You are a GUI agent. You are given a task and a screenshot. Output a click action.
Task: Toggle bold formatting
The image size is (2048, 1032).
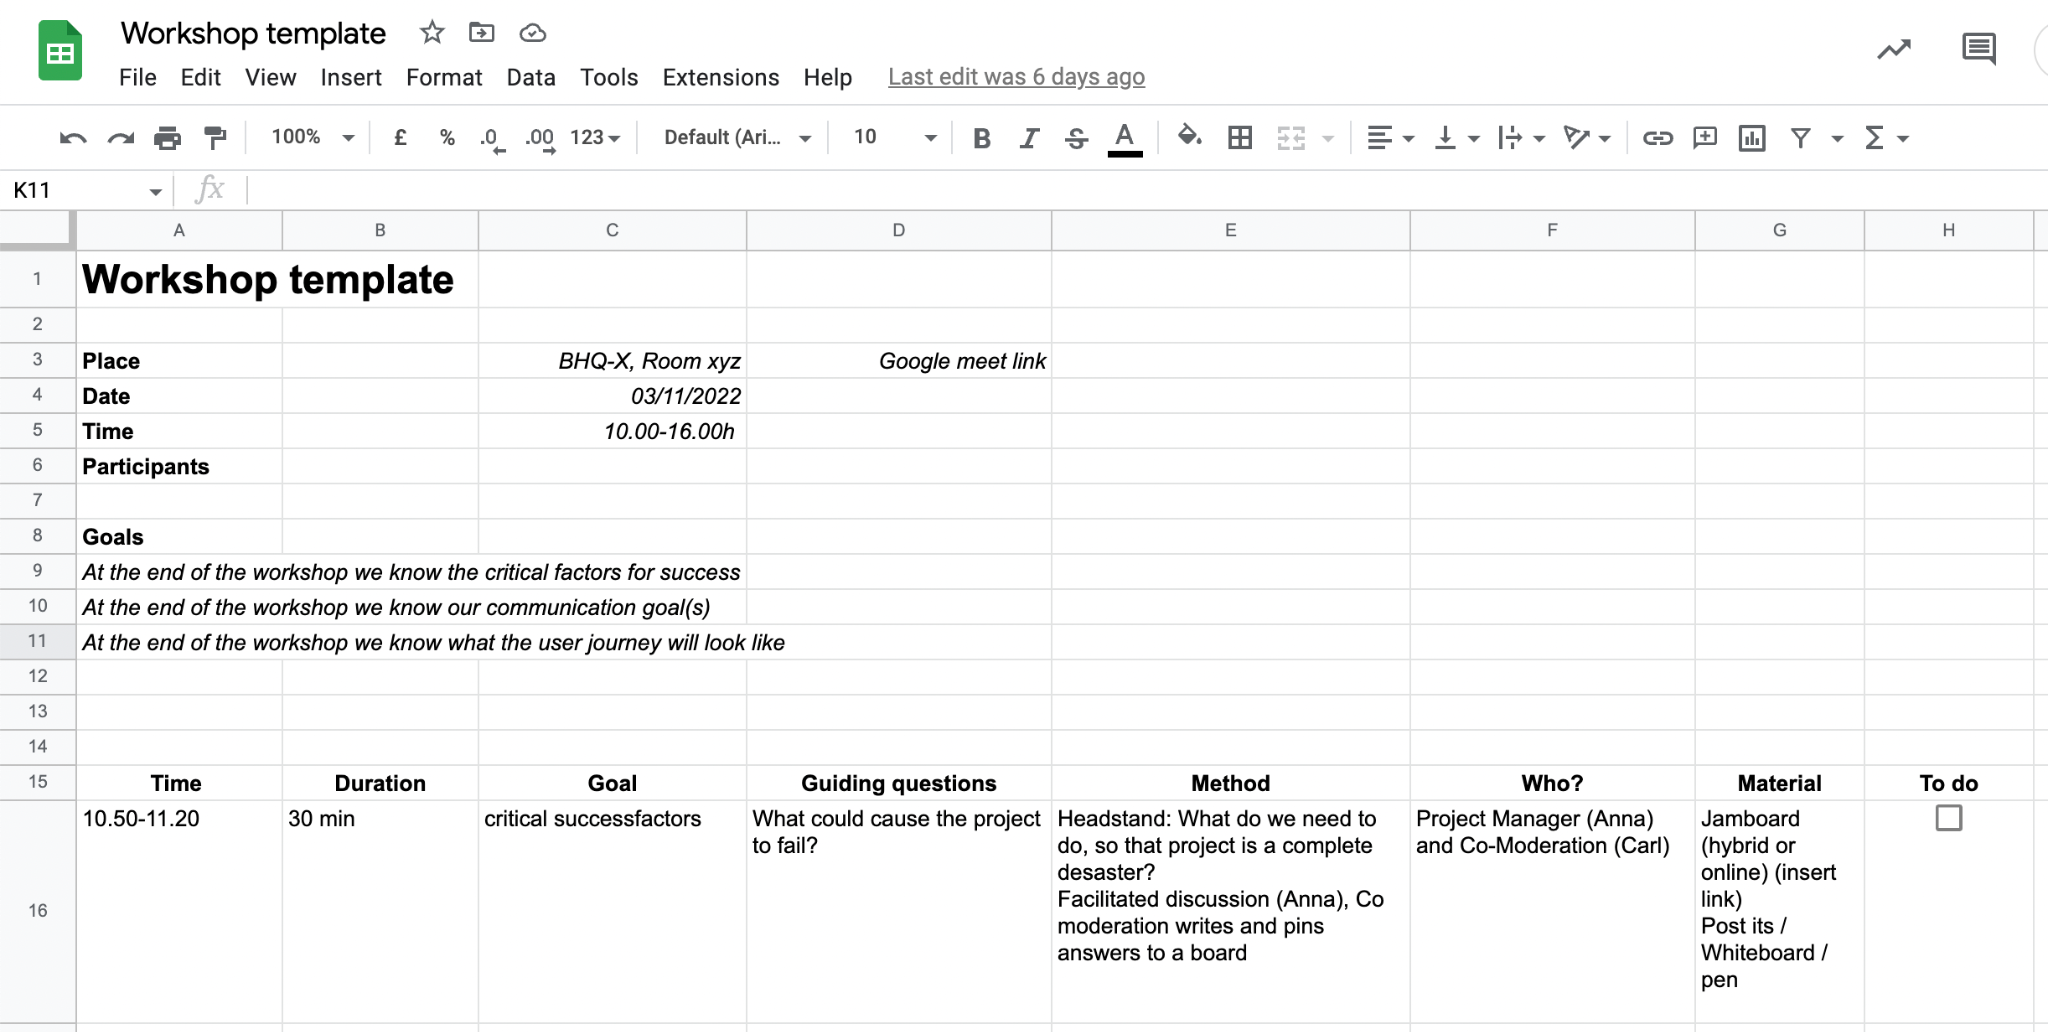[982, 138]
